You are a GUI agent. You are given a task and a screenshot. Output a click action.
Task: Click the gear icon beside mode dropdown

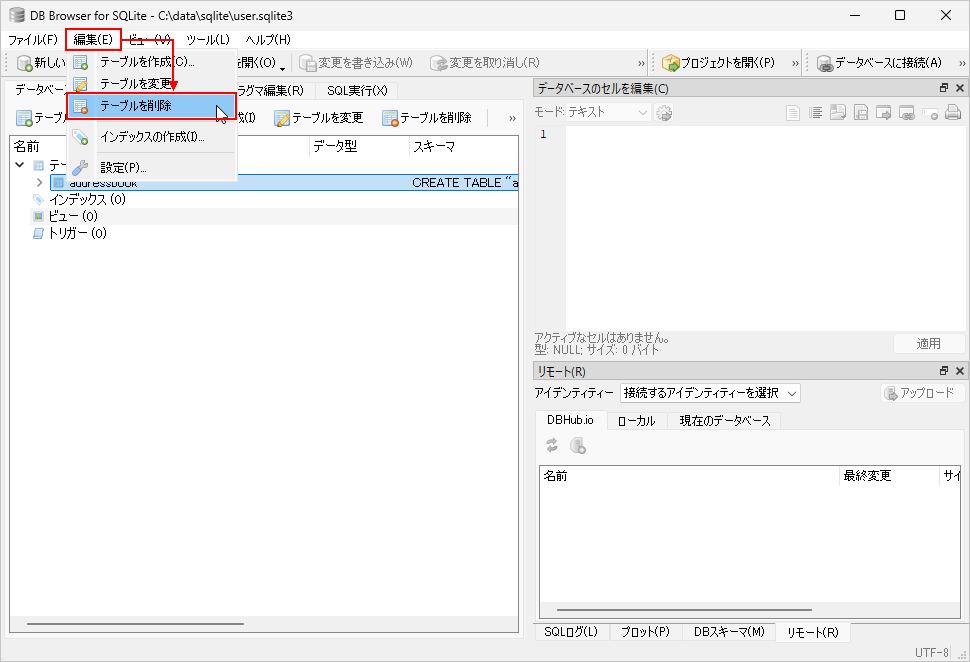[x=664, y=113]
